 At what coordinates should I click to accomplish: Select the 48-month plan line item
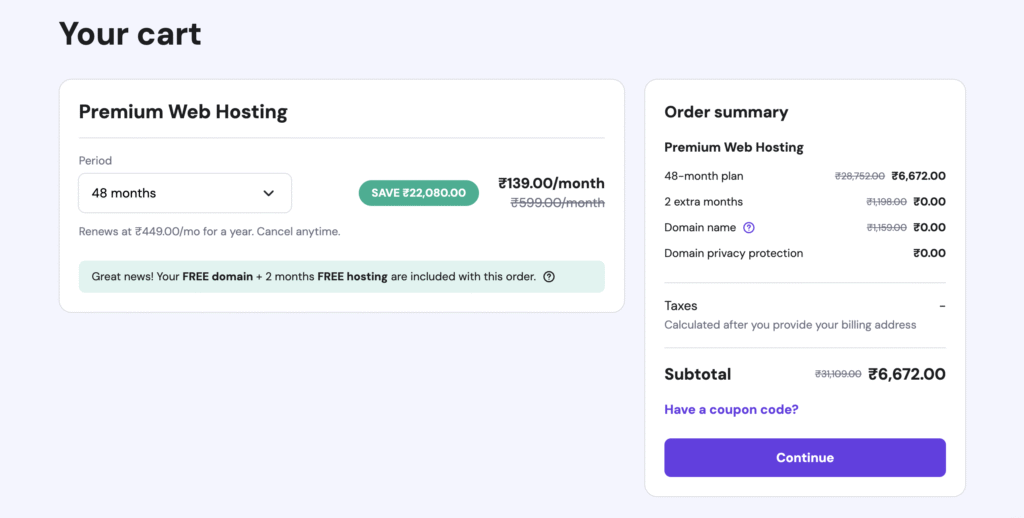click(x=805, y=176)
